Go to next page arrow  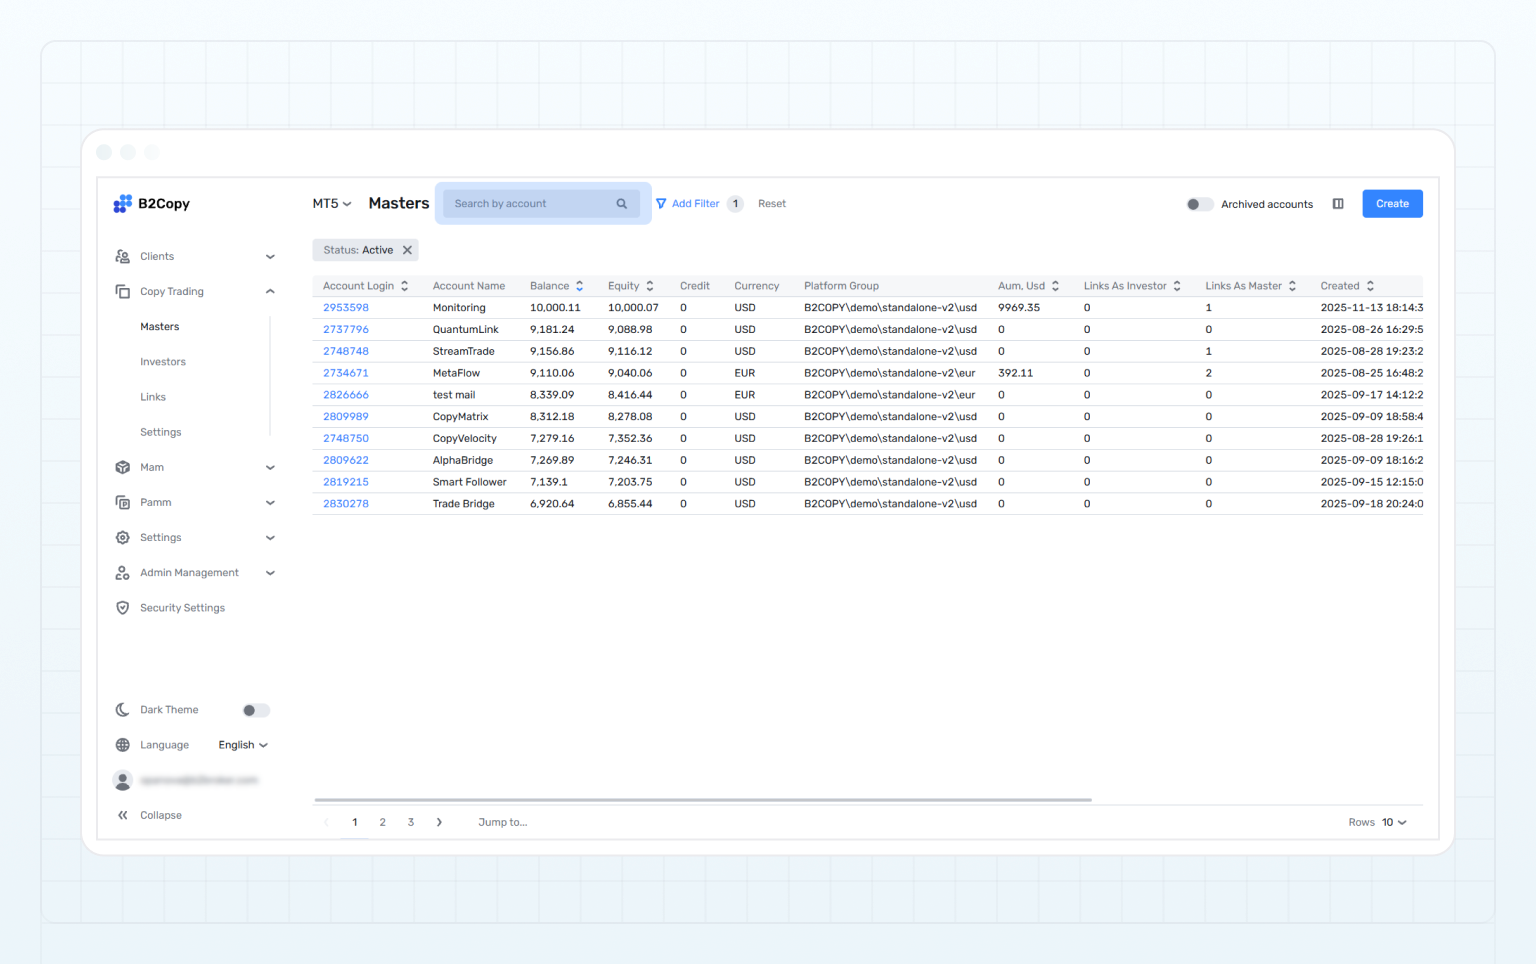coord(439,822)
